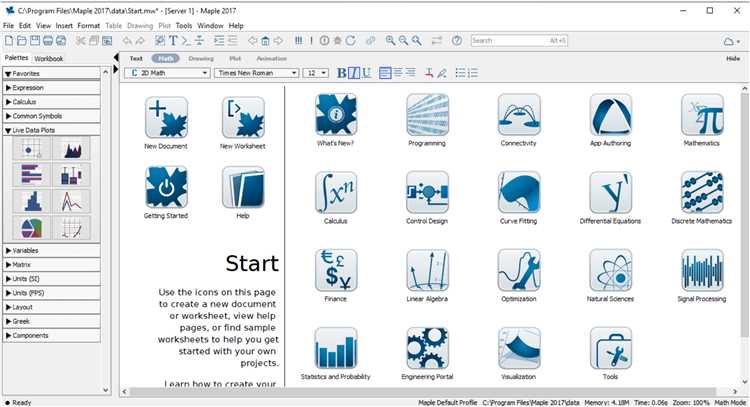Open the Getting Started icon
This screenshot has width=750, height=407.
[x=166, y=187]
